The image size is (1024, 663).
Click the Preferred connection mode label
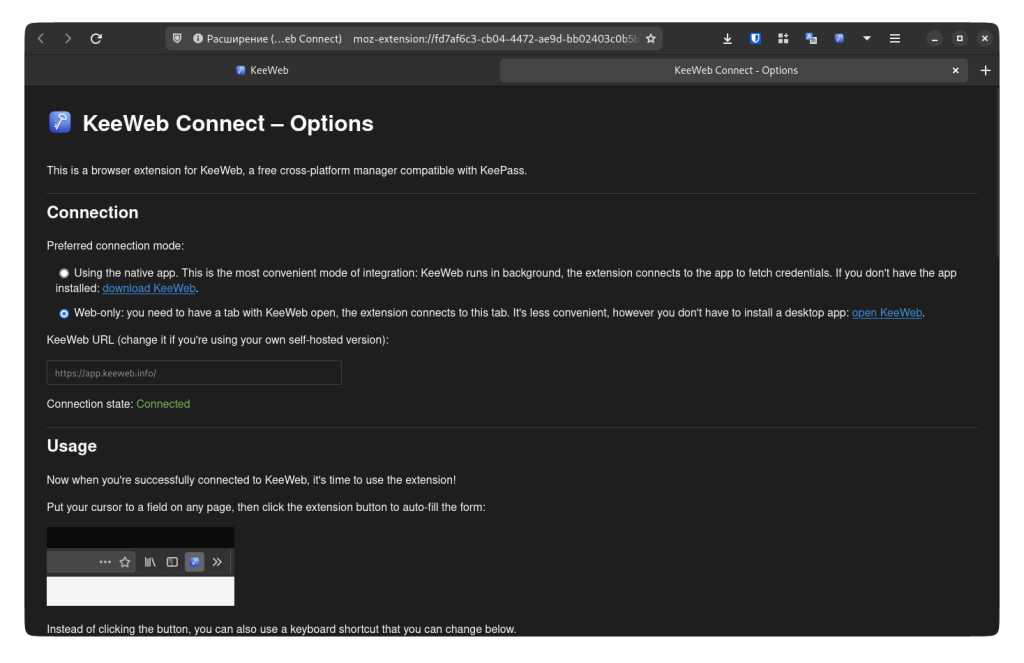116,246
